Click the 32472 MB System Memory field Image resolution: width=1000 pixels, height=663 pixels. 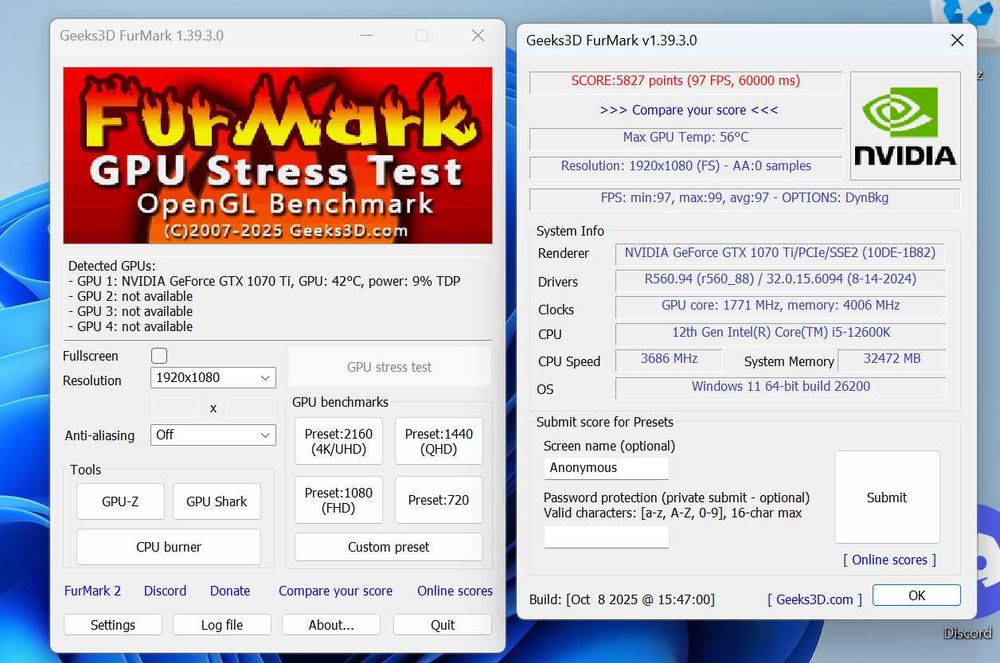[x=892, y=360]
